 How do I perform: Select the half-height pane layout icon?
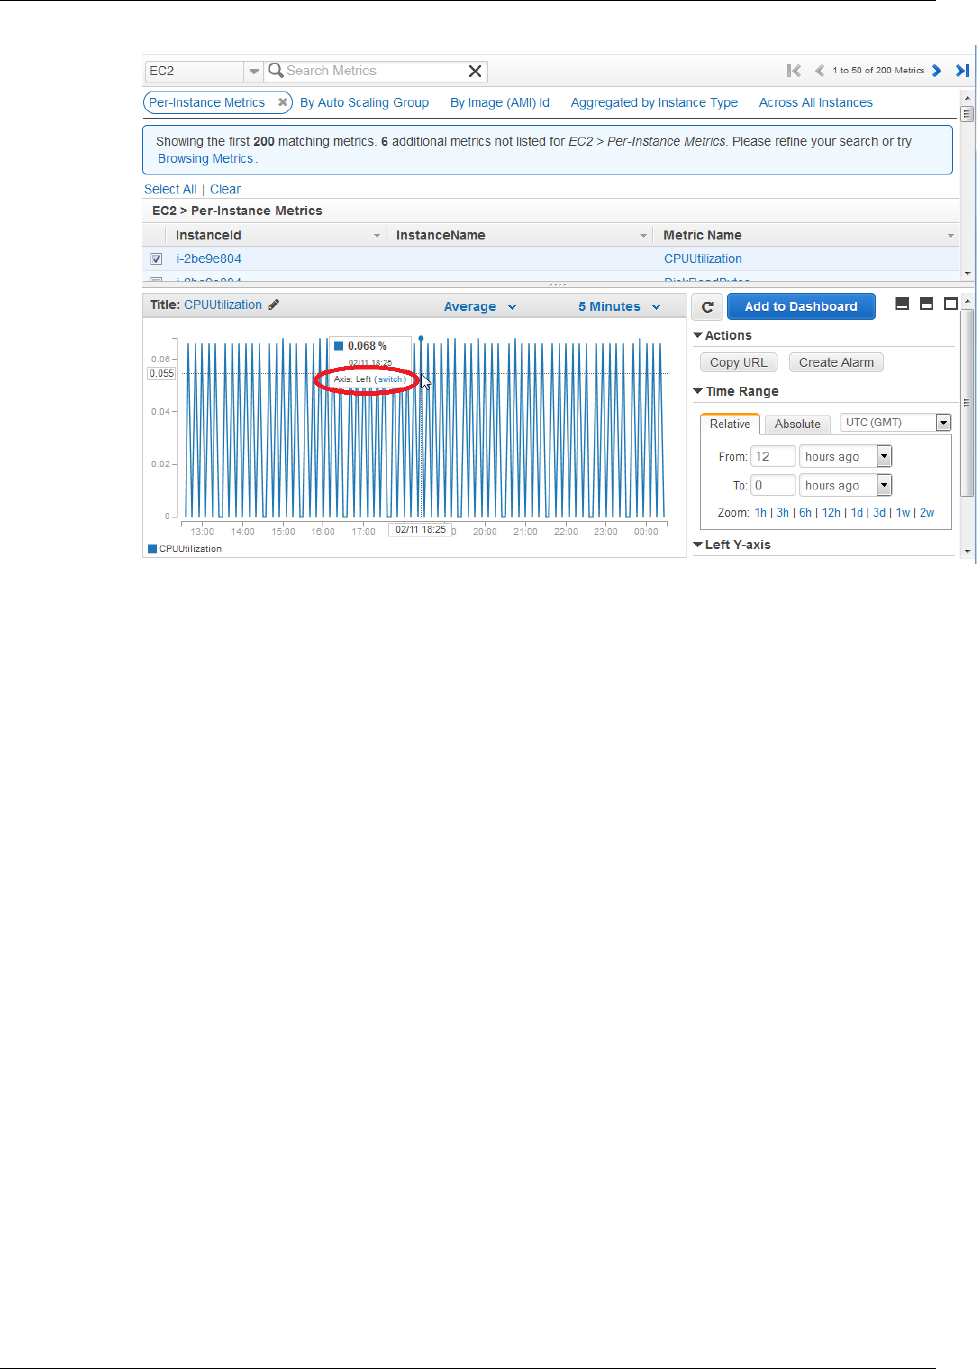[926, 304]
